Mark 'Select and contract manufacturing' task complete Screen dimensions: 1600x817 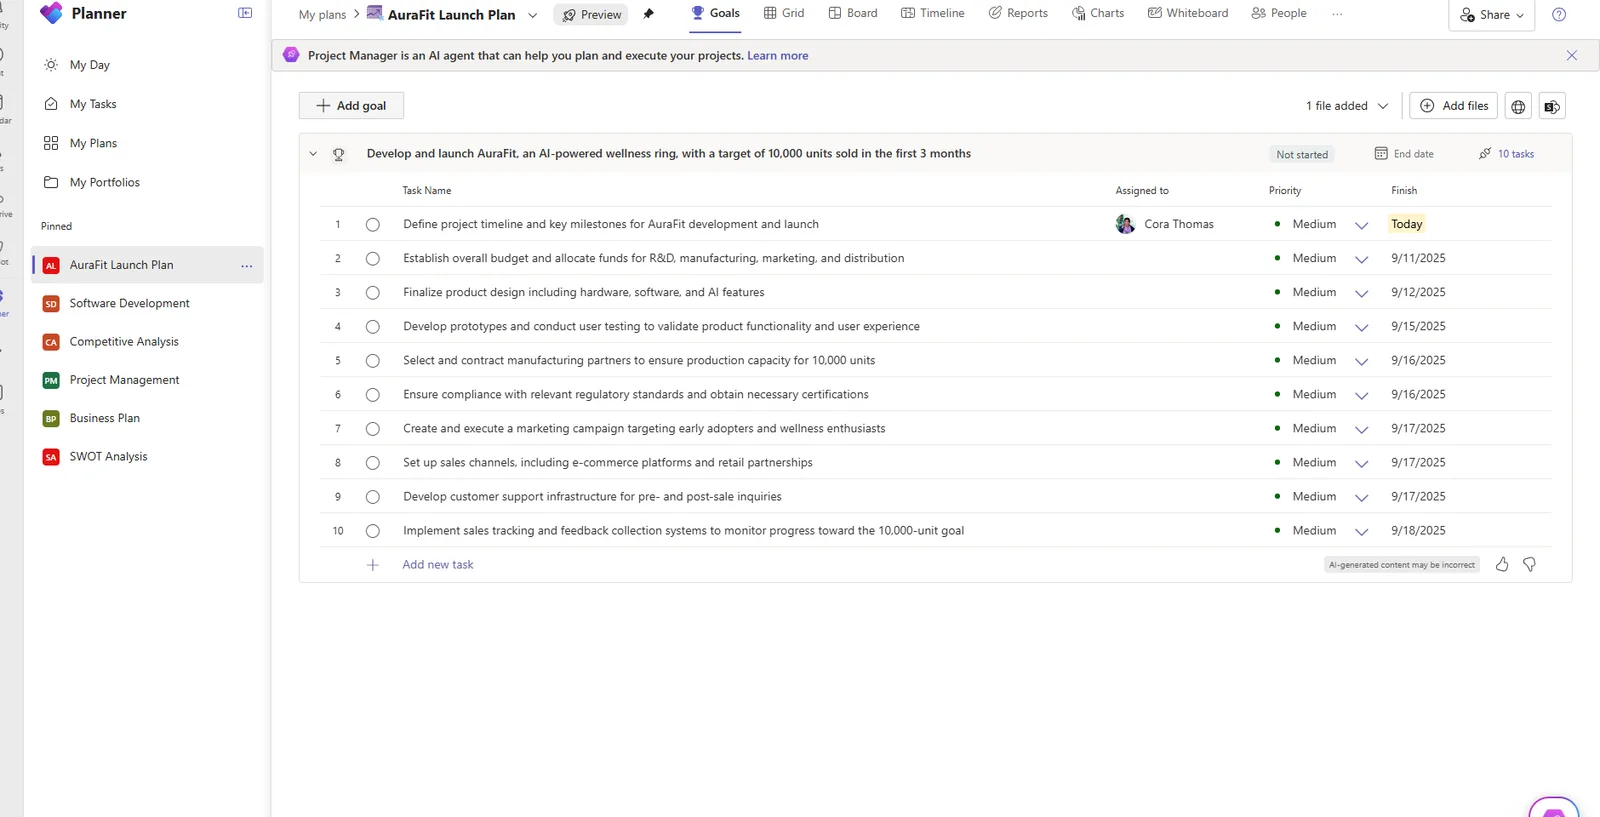(373, 361)
